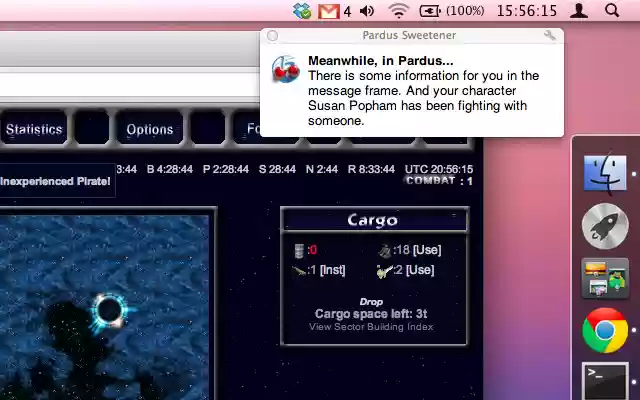Open the Spotlight search magnifier

tap(612, 11)
